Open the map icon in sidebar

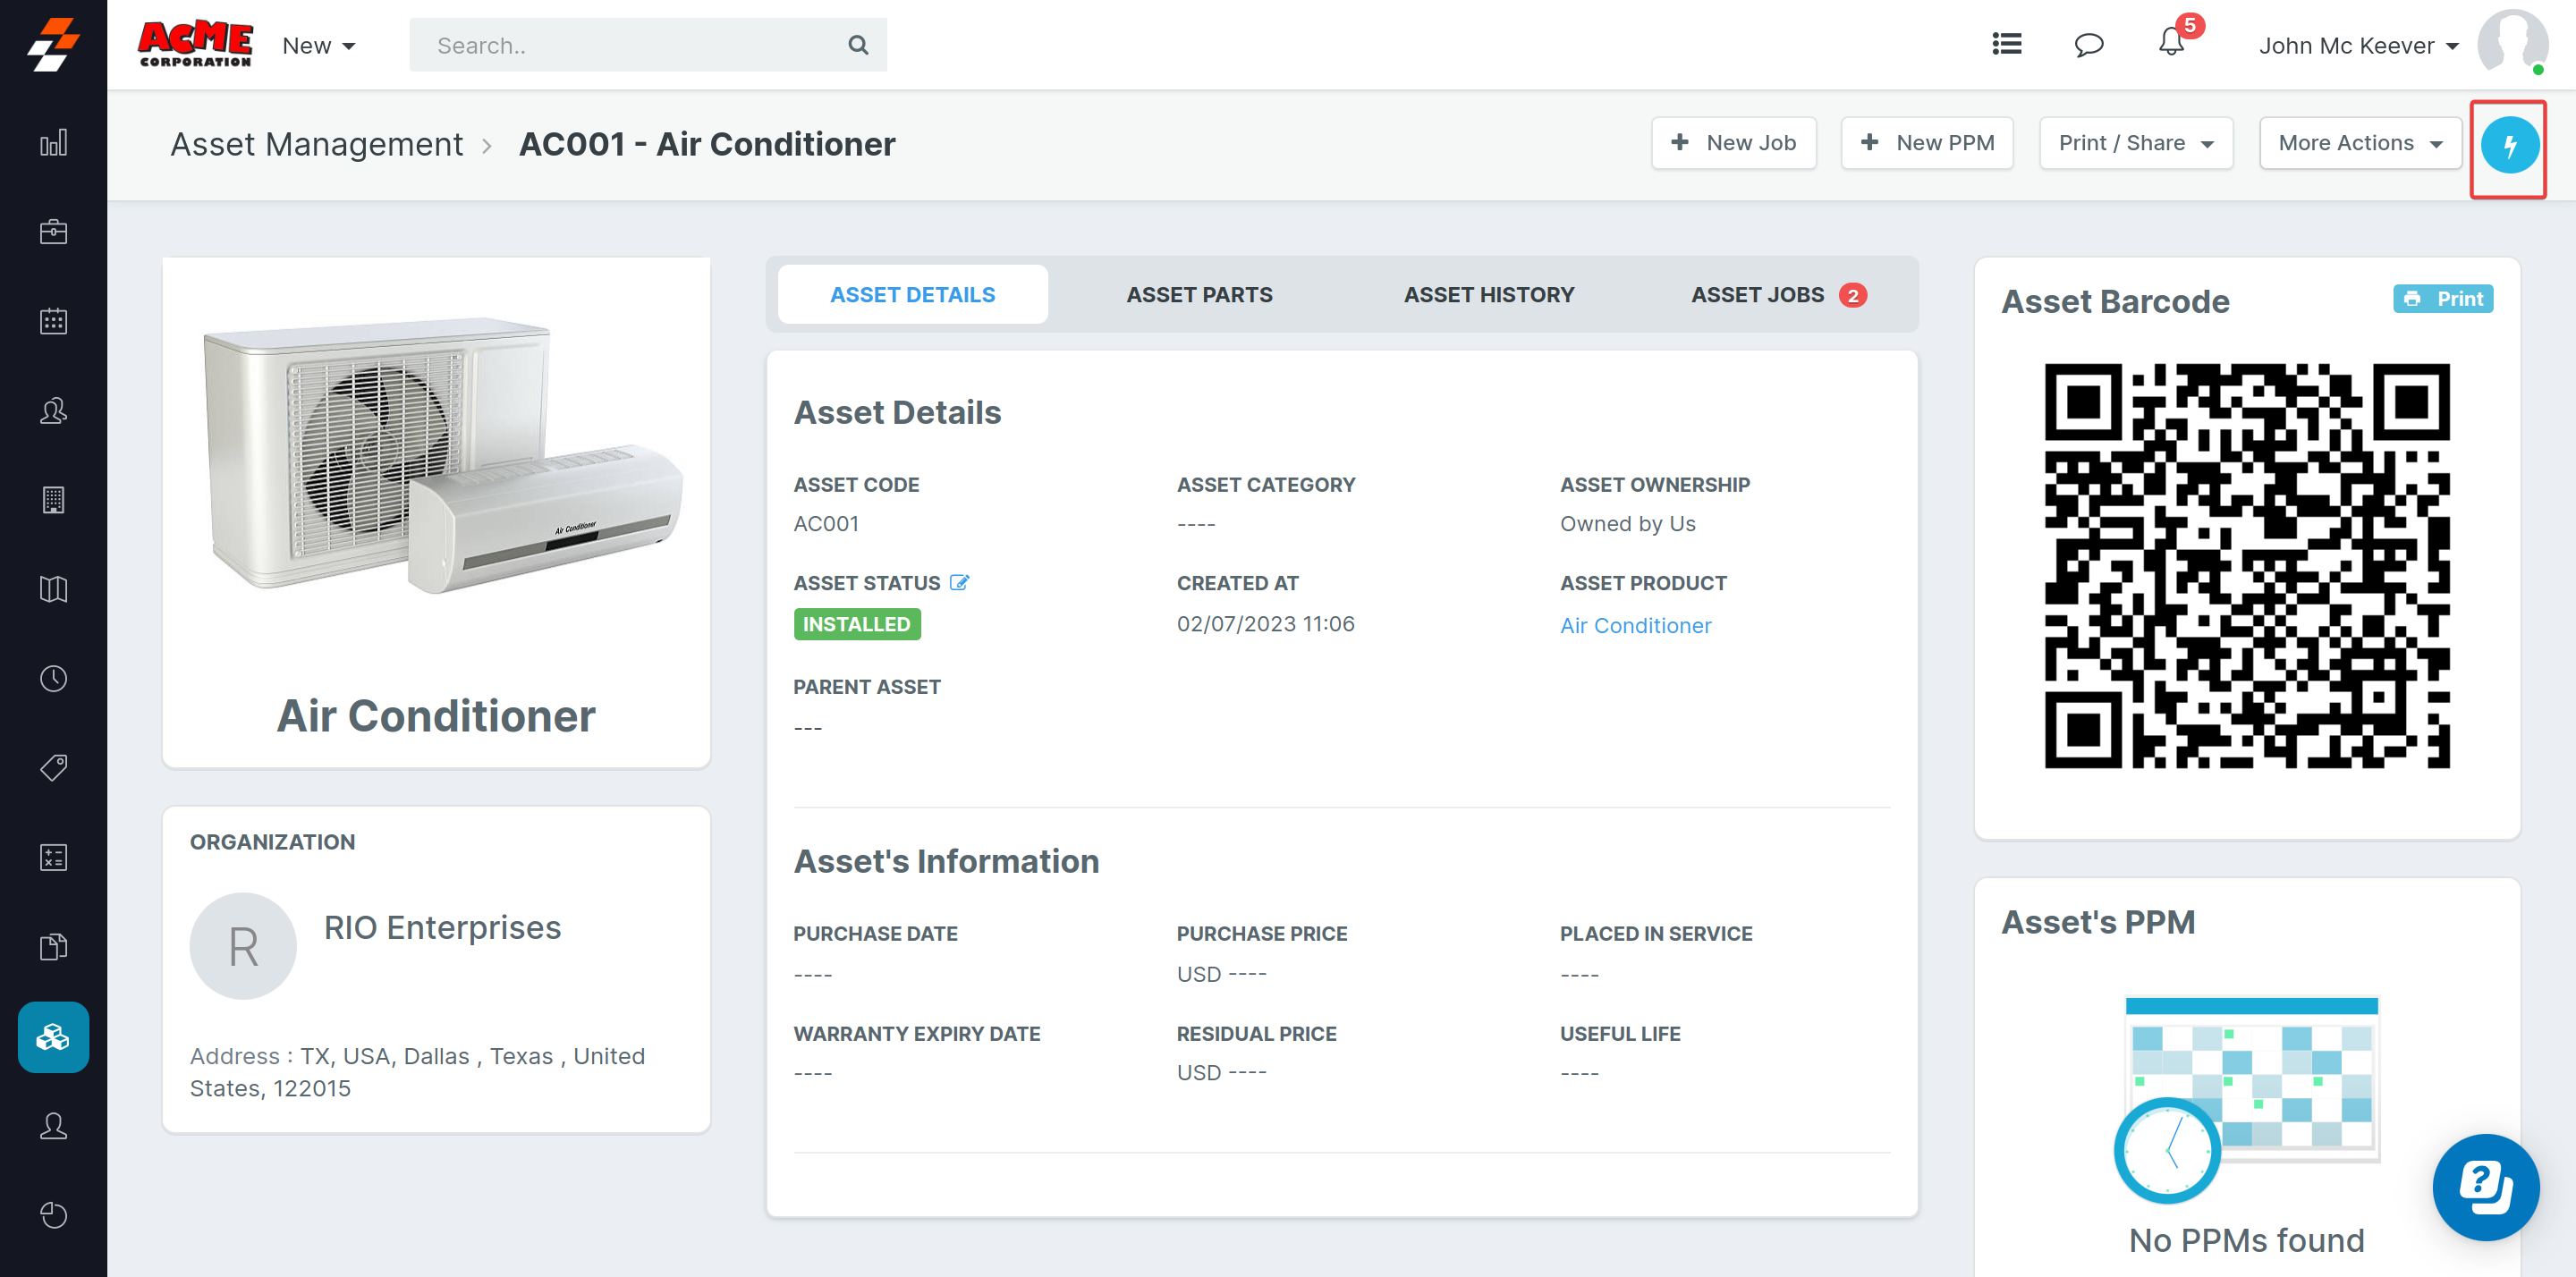click(x=53, y=589)
